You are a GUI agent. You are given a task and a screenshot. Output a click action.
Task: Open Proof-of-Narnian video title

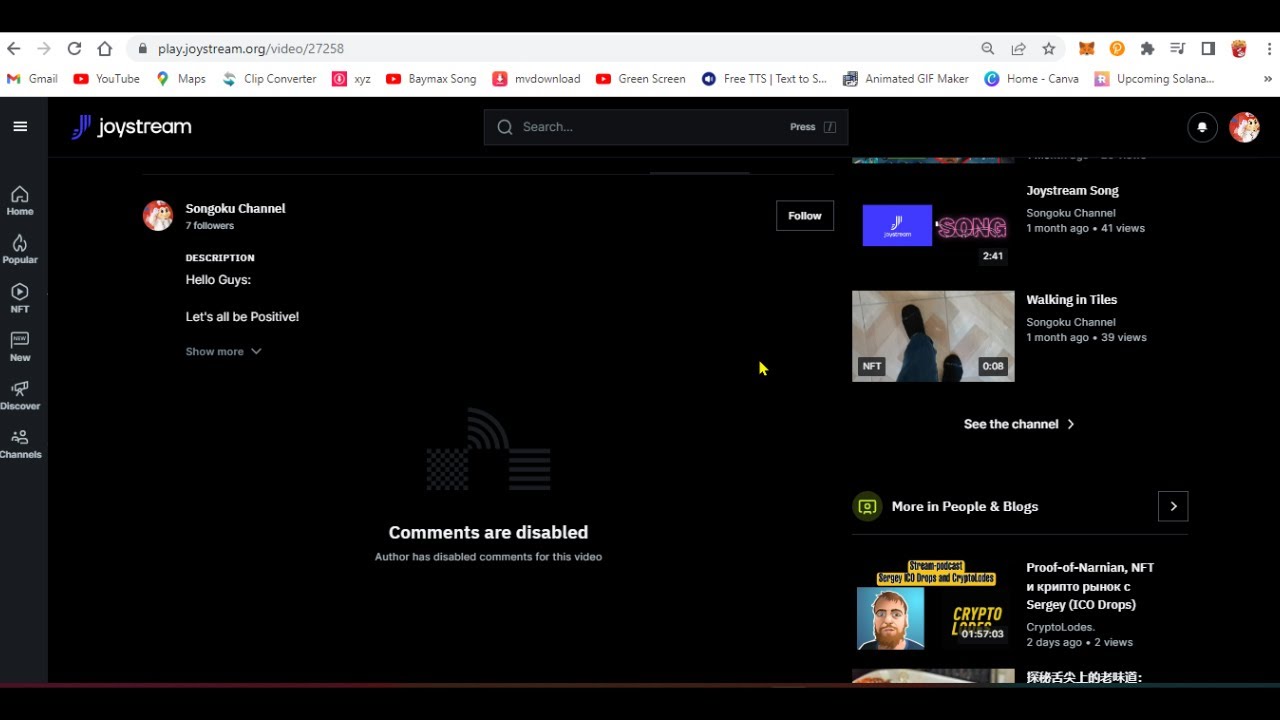pos(1090,586)
